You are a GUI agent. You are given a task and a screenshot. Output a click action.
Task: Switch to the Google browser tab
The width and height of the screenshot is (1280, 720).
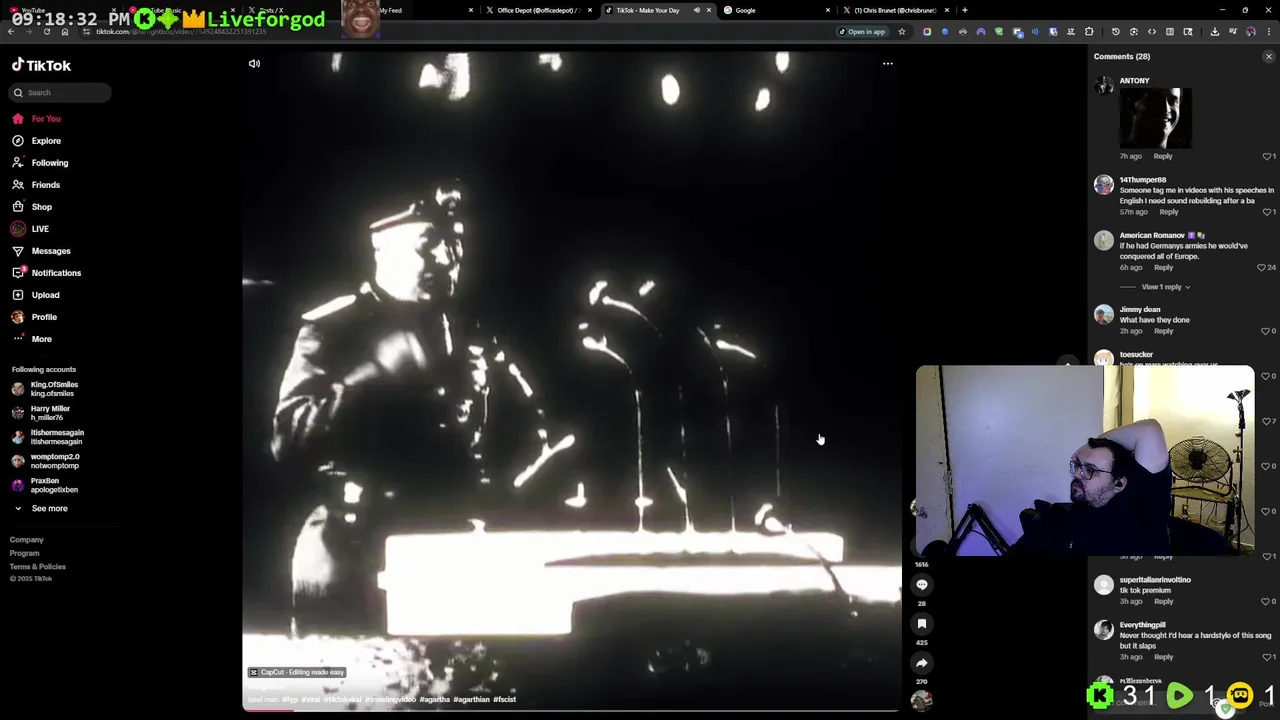(778, 10)
